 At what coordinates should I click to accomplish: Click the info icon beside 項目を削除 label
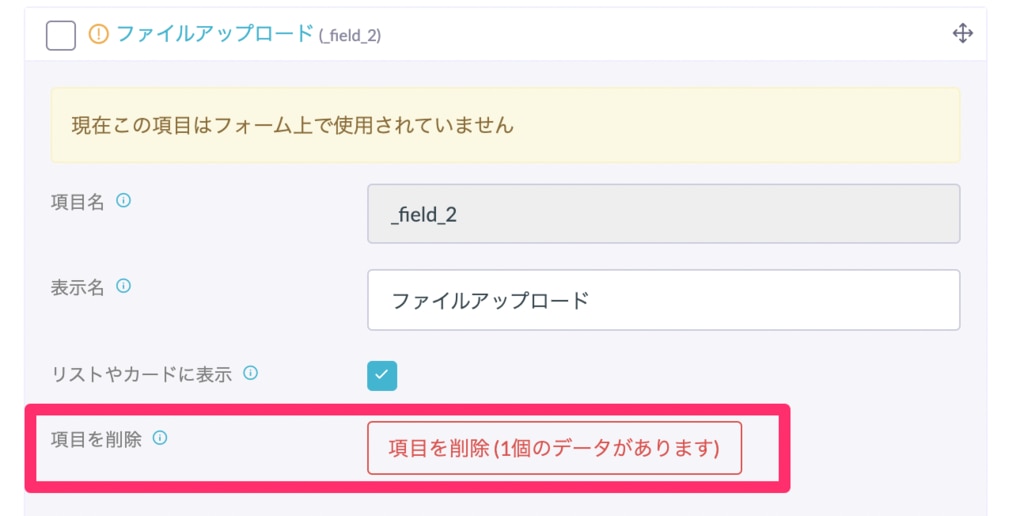pos(160,438)
